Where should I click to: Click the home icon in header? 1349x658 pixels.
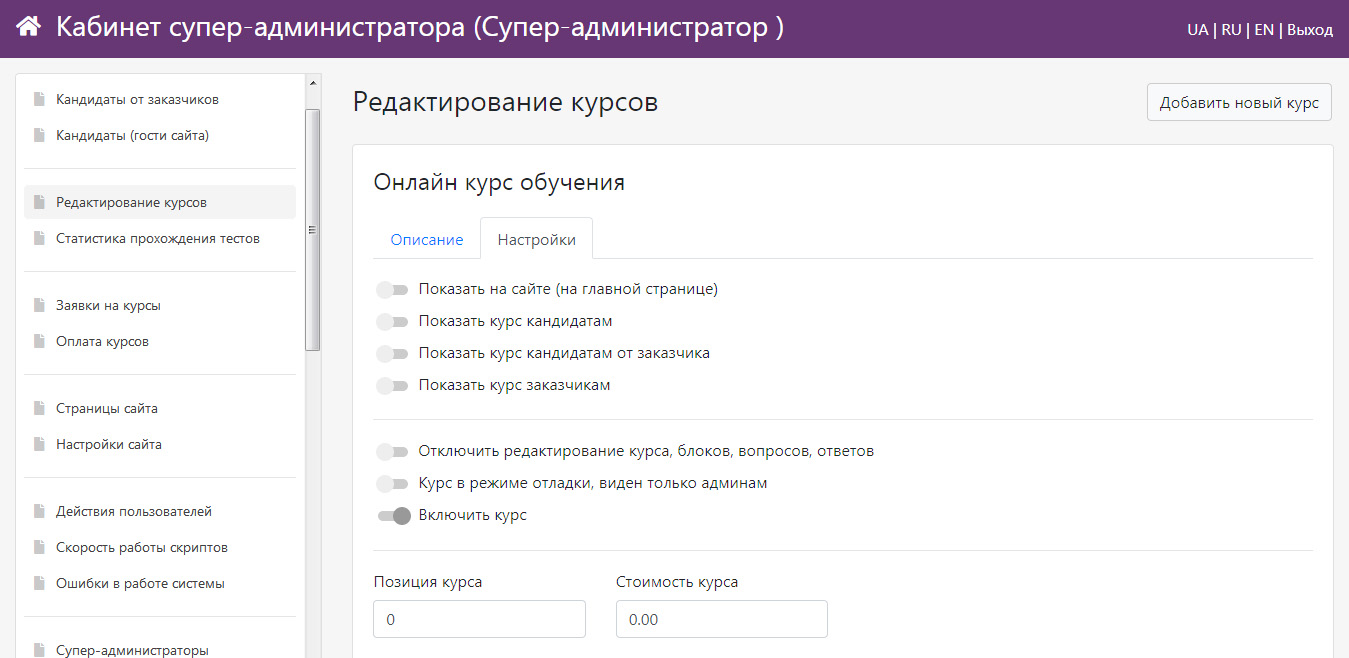[29, 27]
